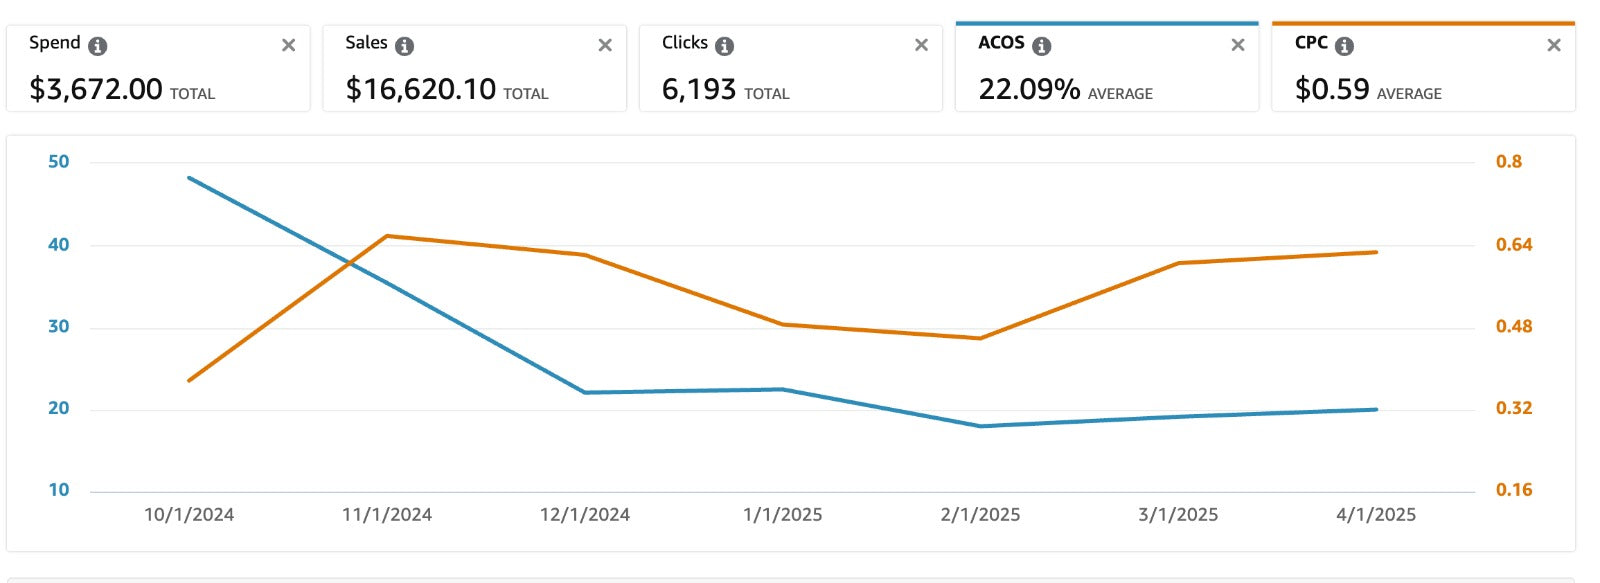
Task: Remove the Spend metric card
Action: tap(288, 45)
